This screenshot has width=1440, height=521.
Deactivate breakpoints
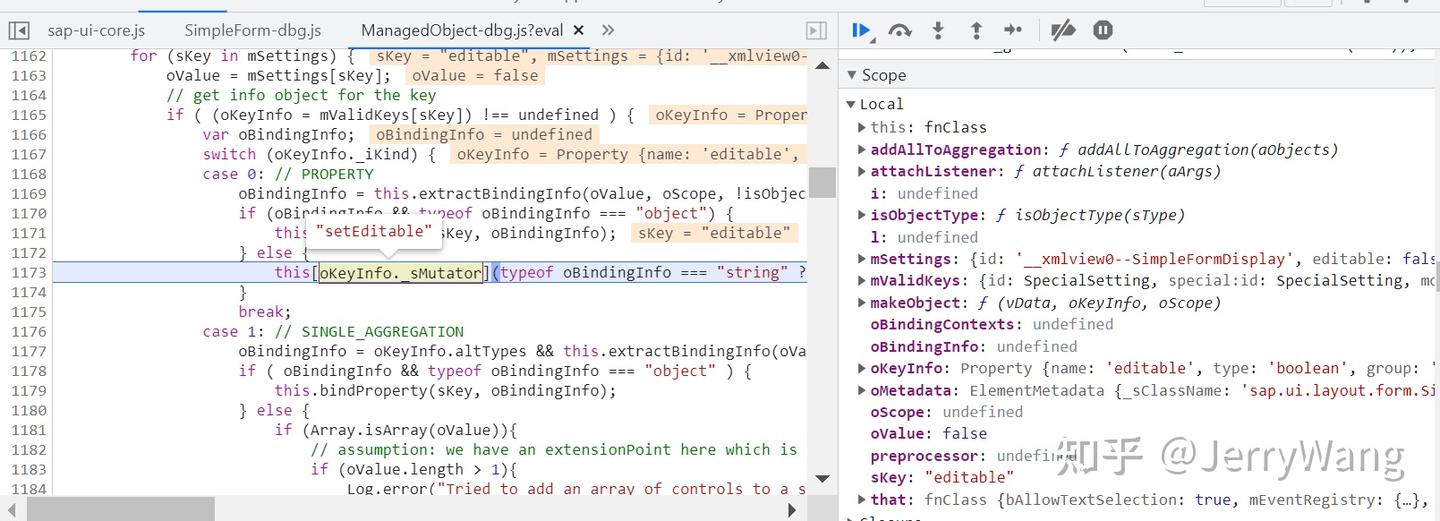tap(1063, 31)
